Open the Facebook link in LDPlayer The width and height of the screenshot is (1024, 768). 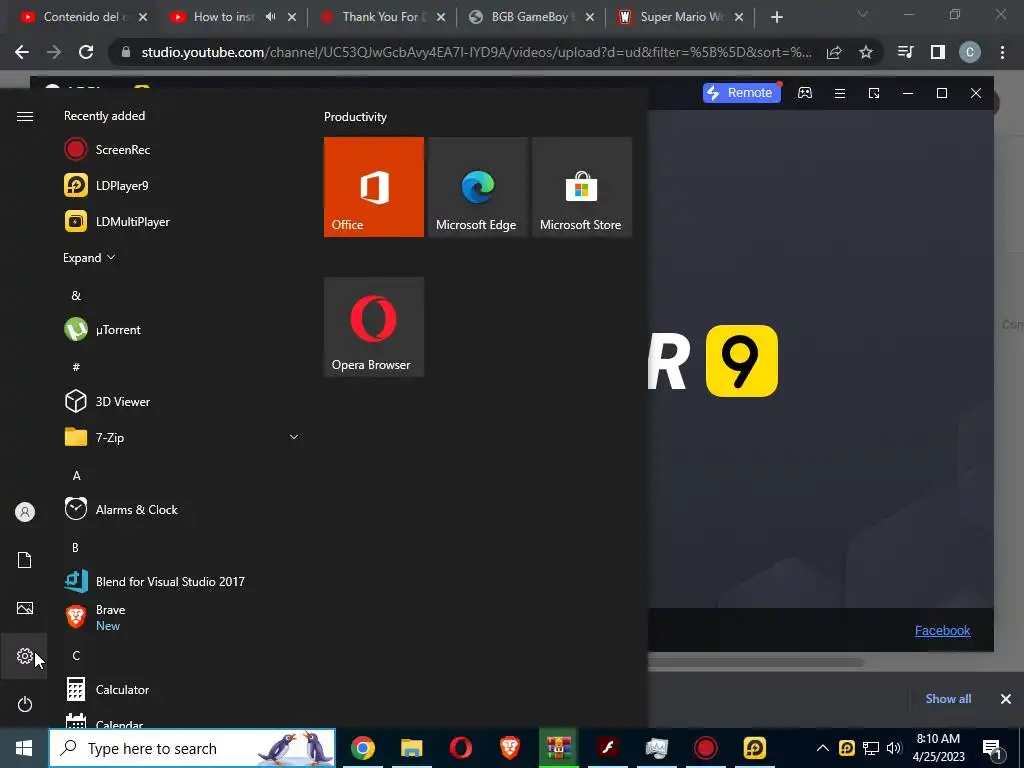tap(942, 630)
